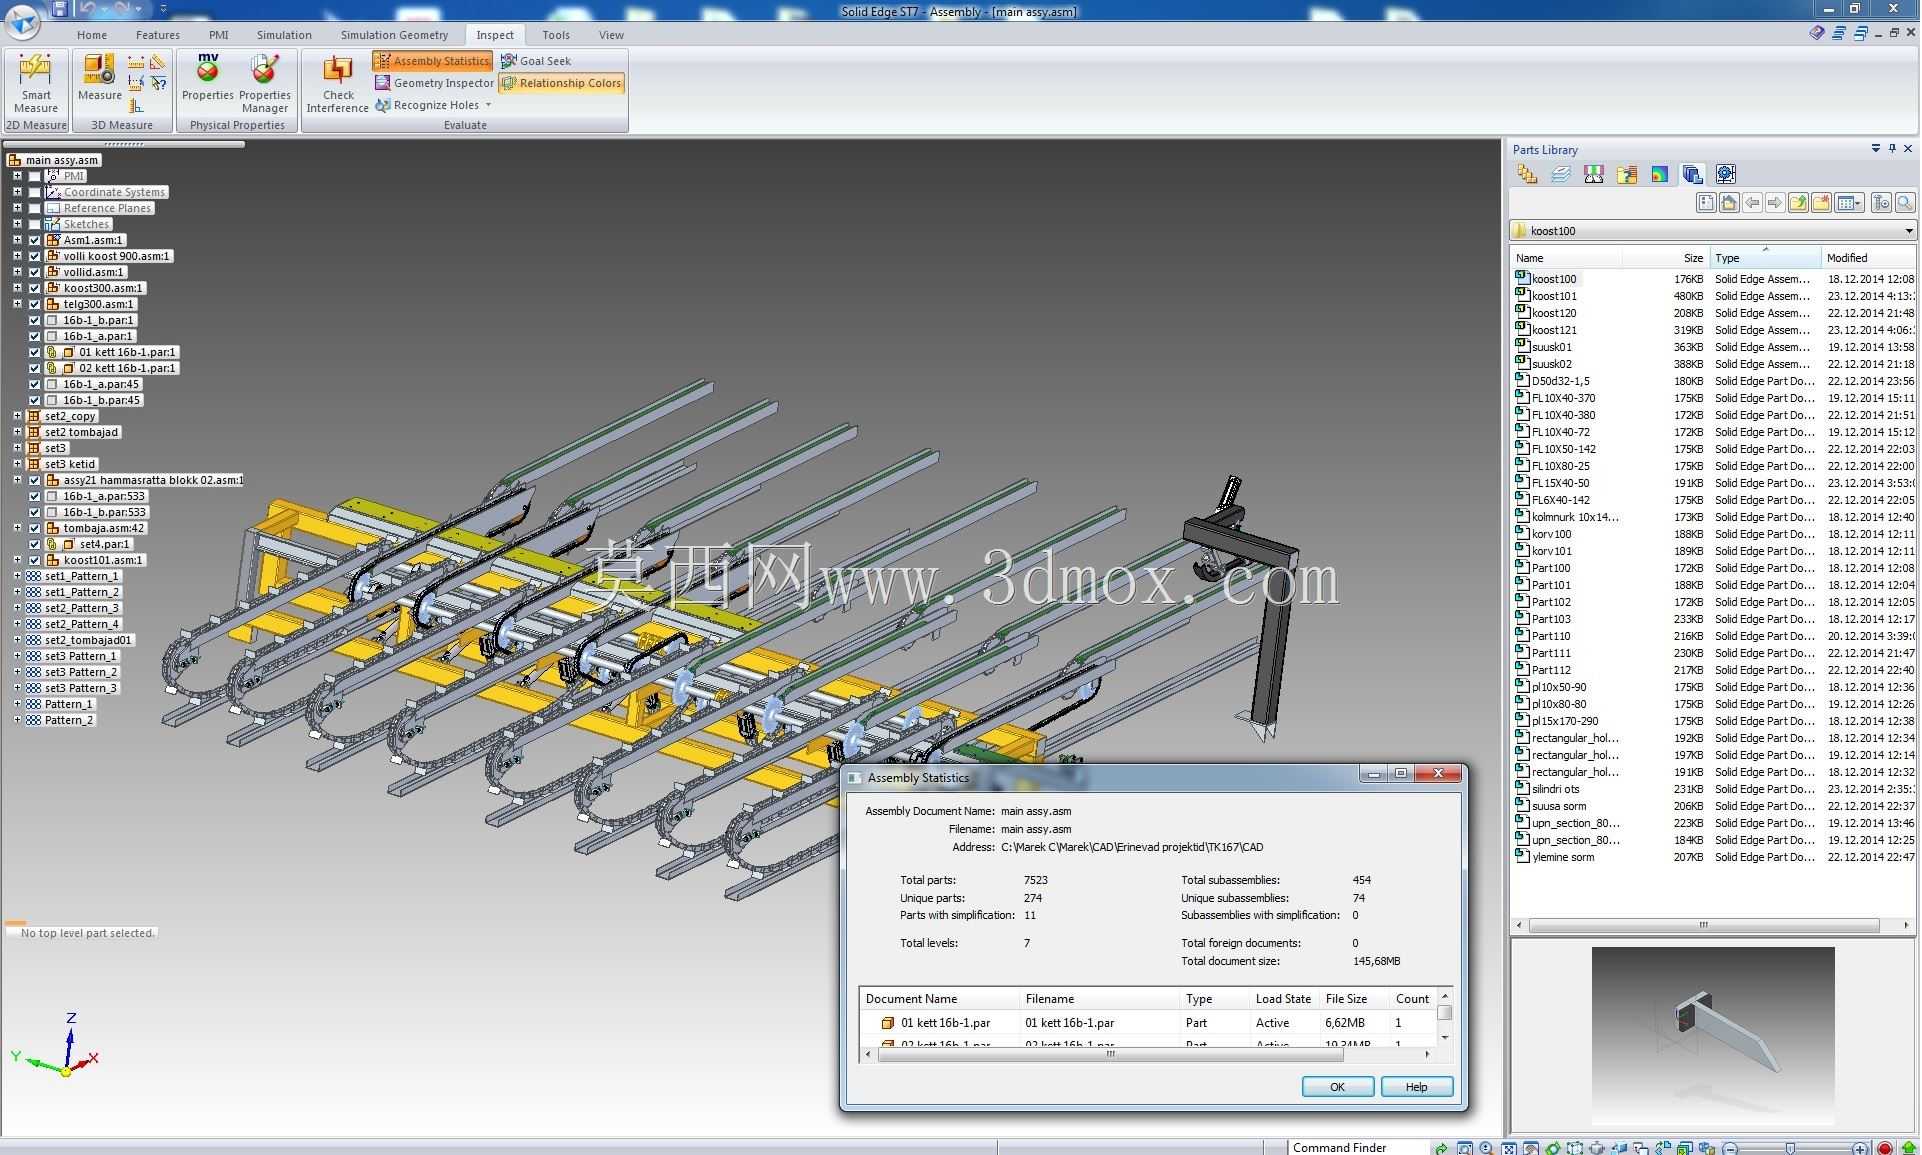
Task: Click Zoom Area in status bar
Action: (1465, 1148)
